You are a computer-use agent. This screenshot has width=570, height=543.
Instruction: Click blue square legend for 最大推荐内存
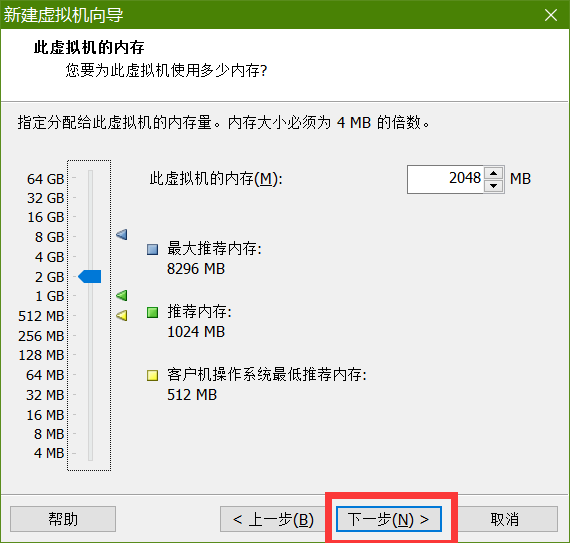tap(152, 249)
